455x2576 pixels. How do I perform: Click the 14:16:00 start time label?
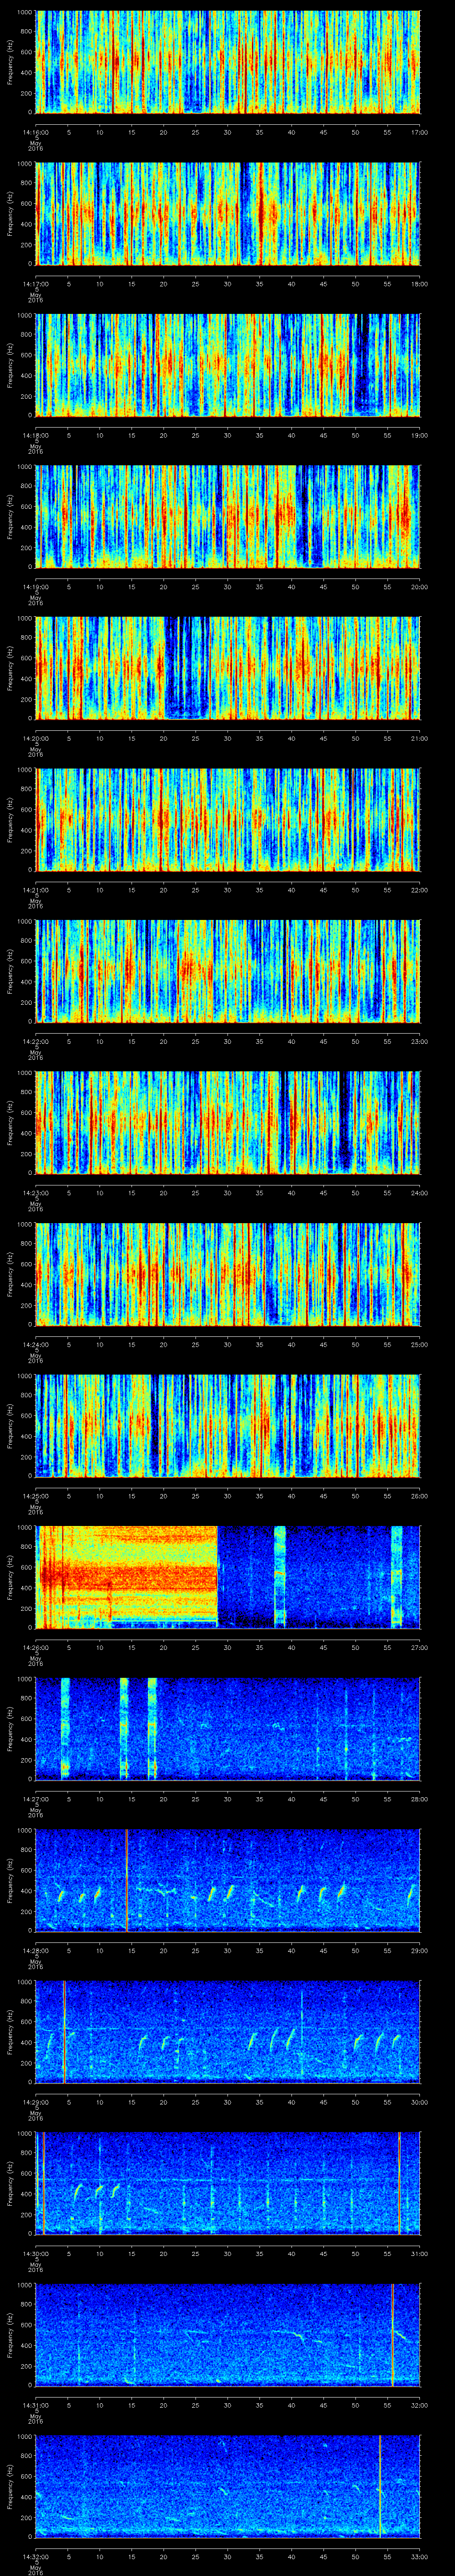[36, 132]
